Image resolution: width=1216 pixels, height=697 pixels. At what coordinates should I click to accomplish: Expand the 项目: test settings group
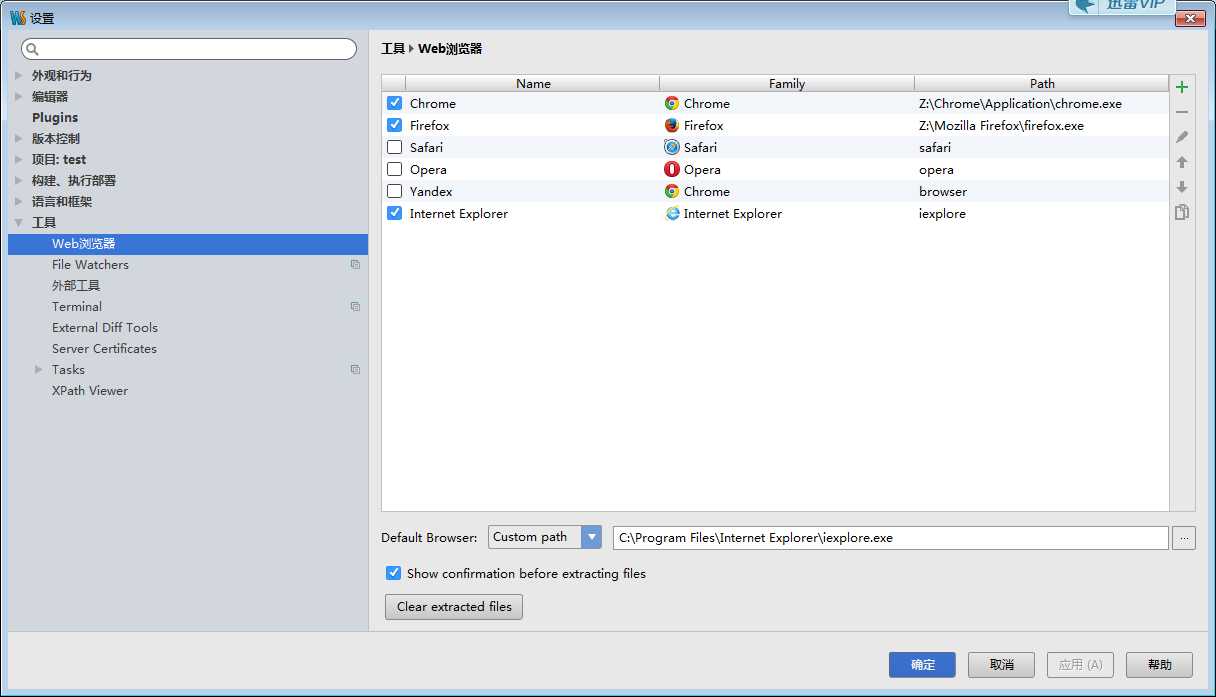19,159
